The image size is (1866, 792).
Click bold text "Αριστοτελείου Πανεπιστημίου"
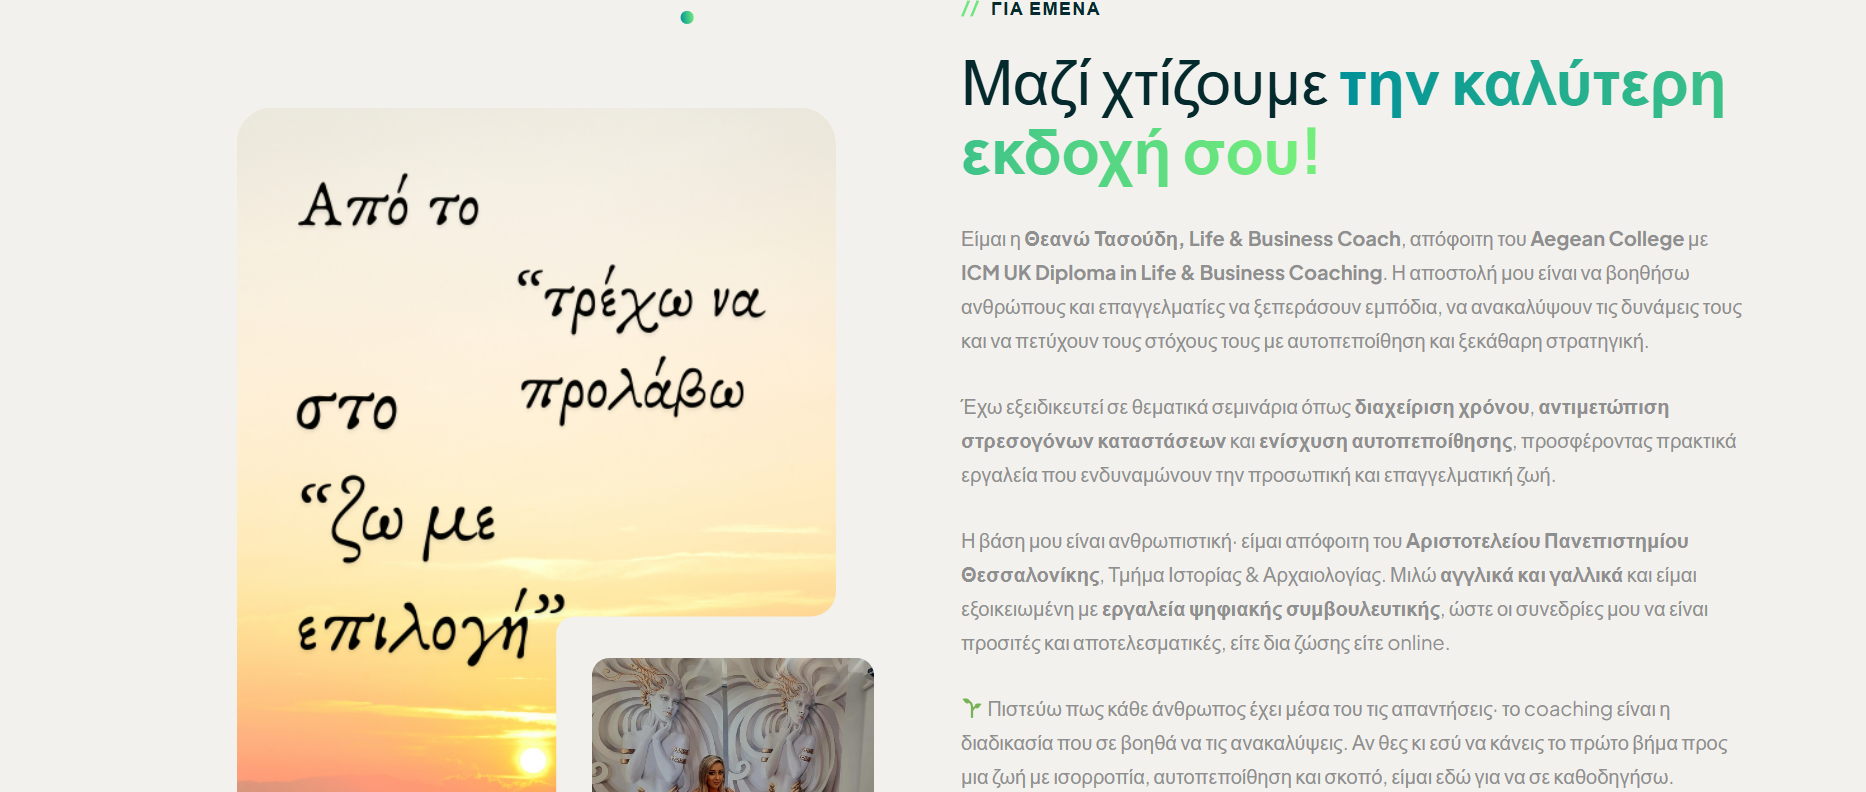click(x=1546, y=541)
